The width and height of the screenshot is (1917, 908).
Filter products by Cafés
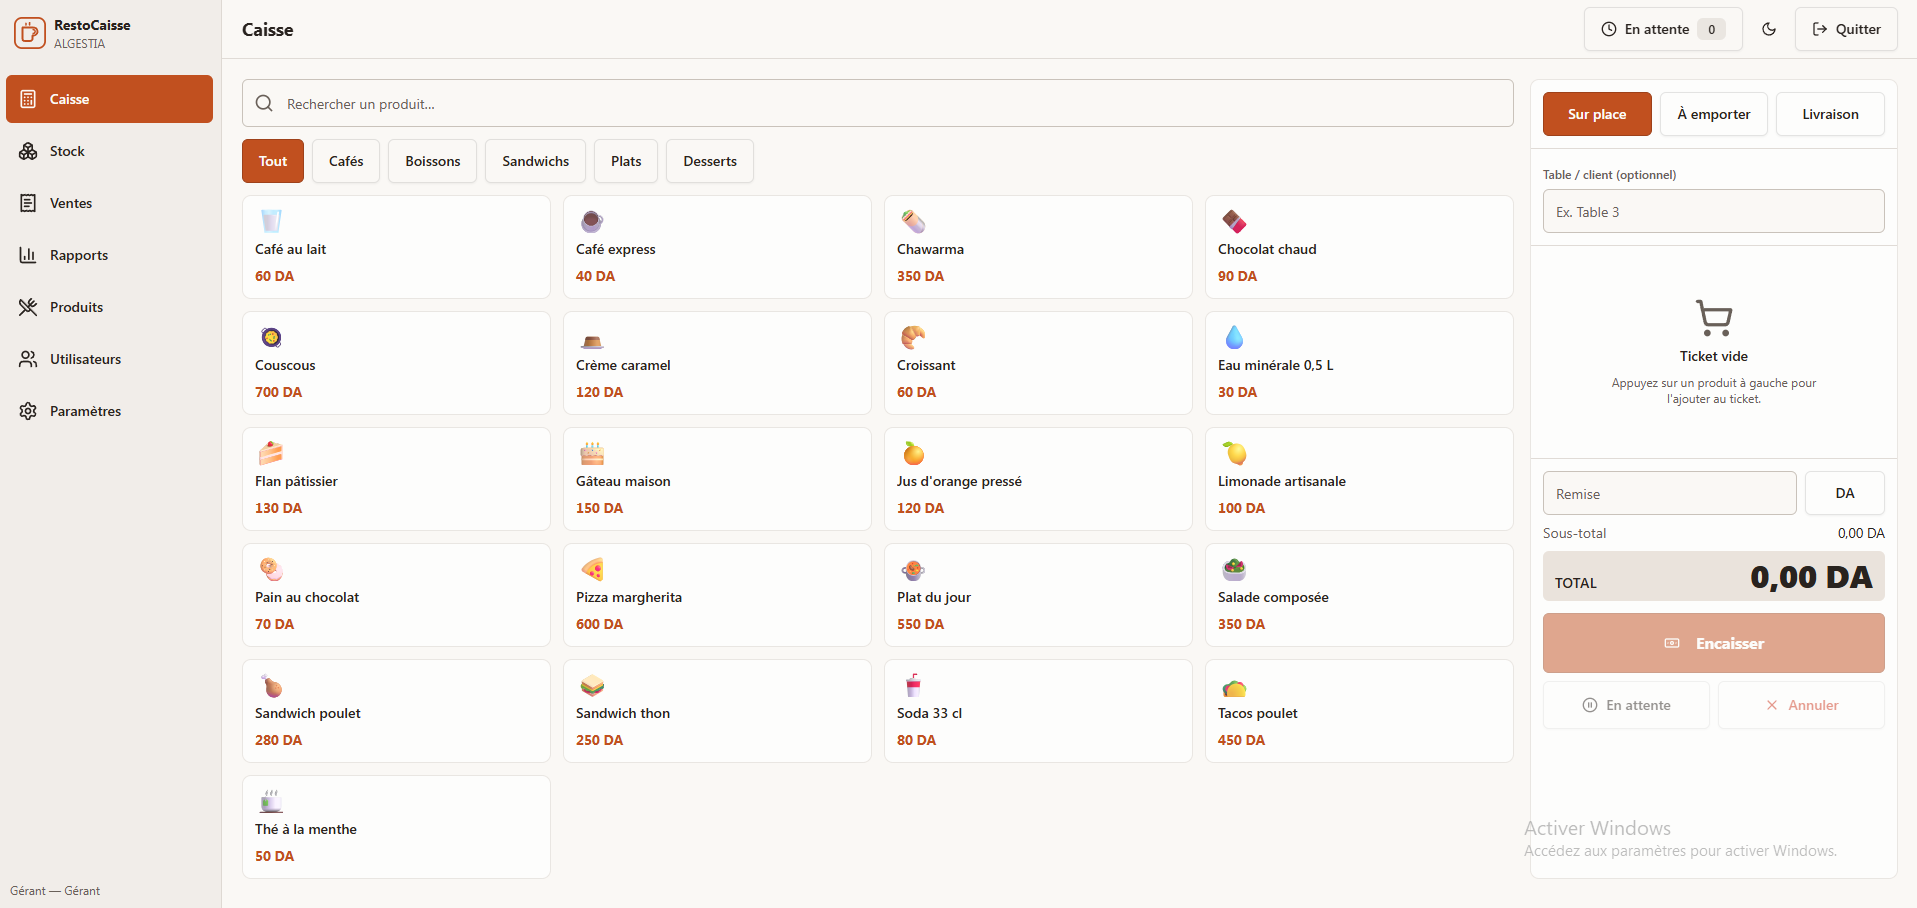tap(346, 161)
